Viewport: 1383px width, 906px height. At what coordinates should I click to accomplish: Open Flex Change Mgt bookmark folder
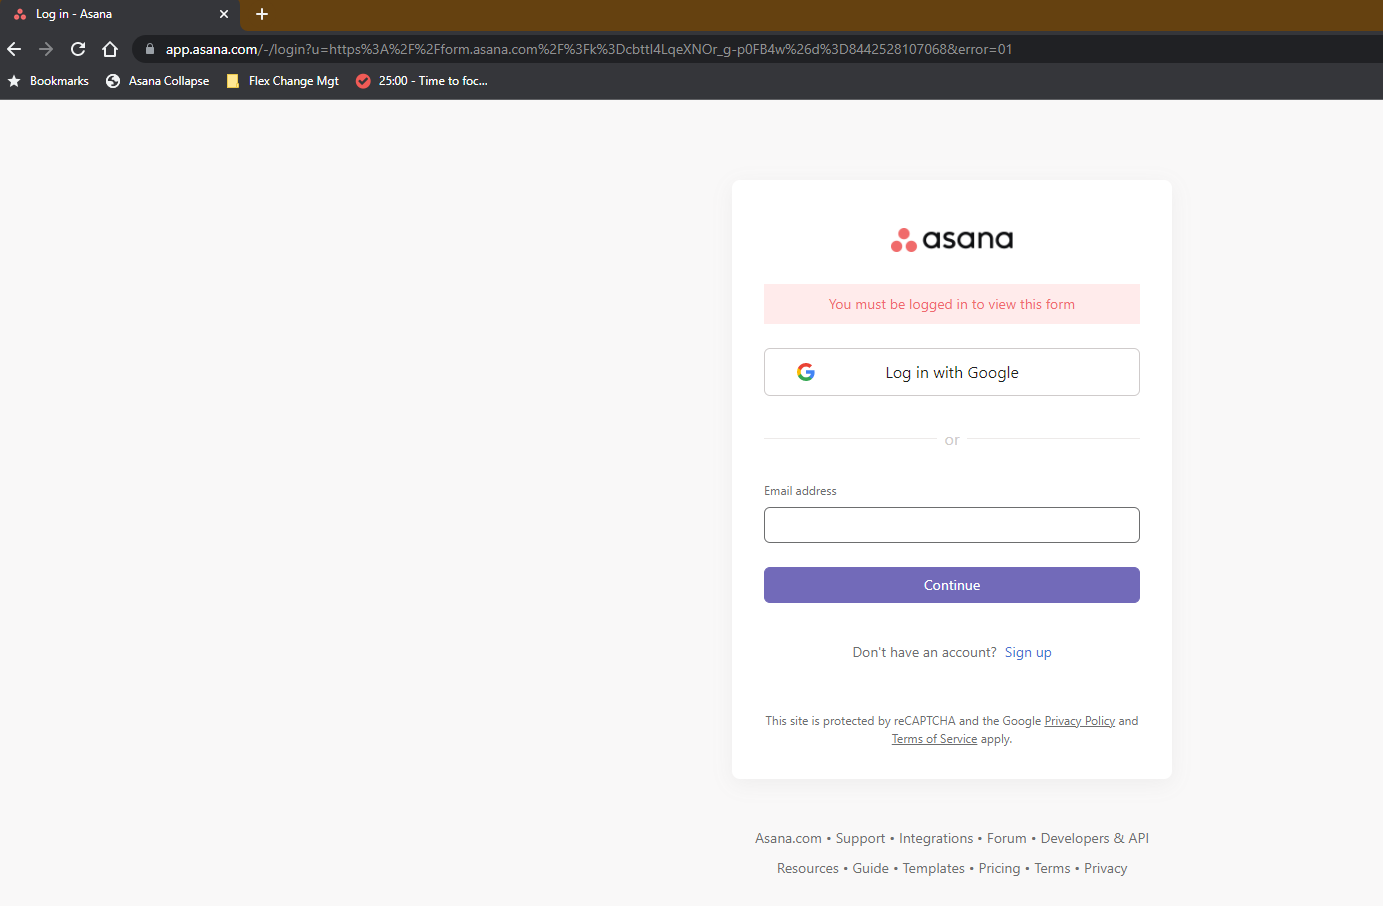tap(283, 81)
